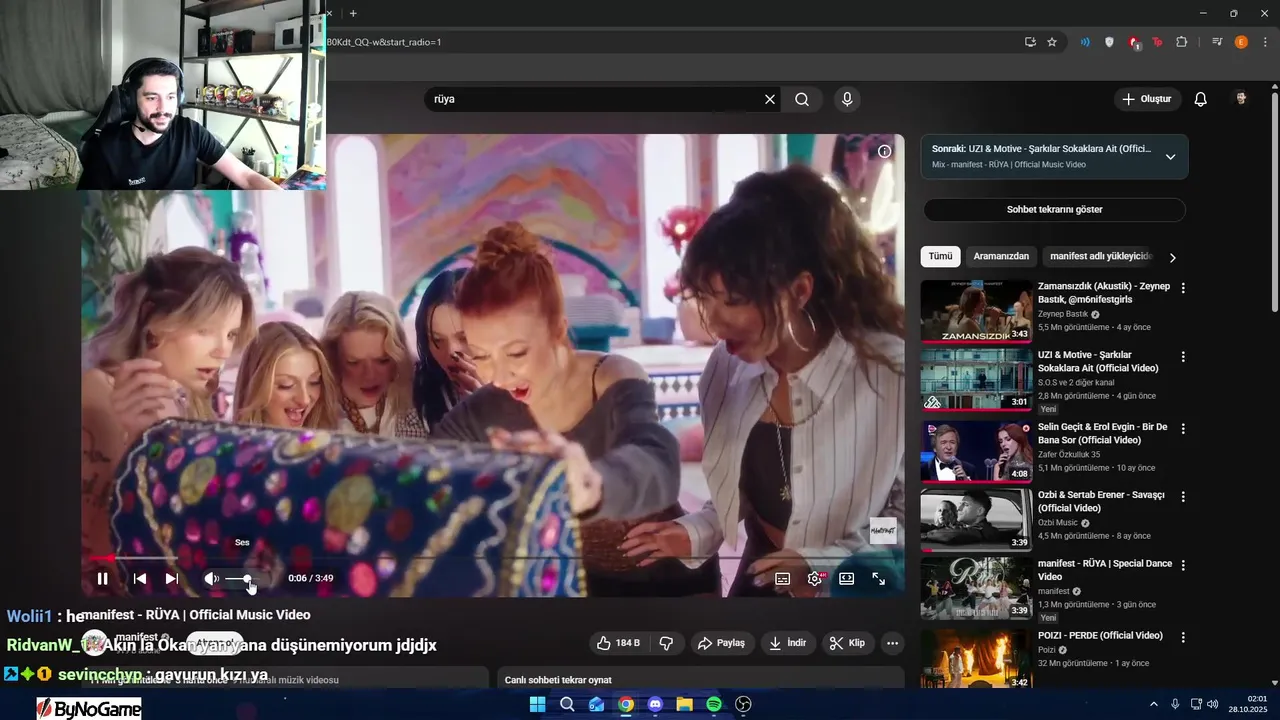1280x720 pixels.
Task: Open the red 'Tp' extension icon
Action: pos(1158,42)
